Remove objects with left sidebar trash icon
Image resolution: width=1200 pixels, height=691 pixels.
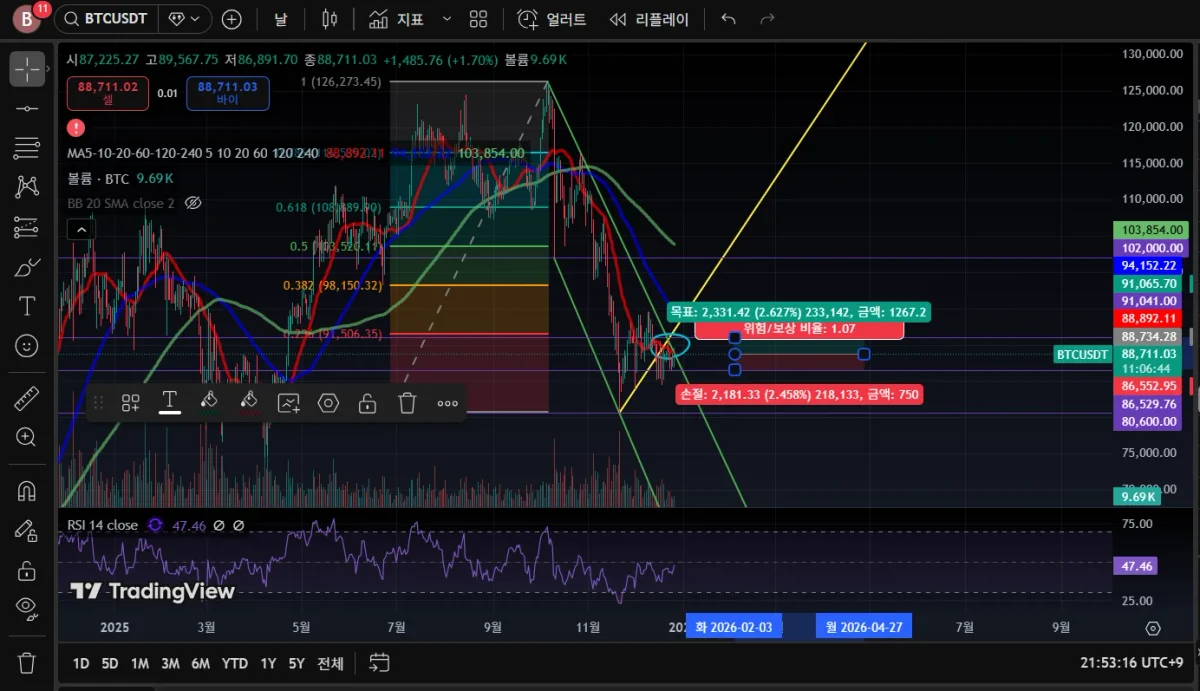click(27, 662)
